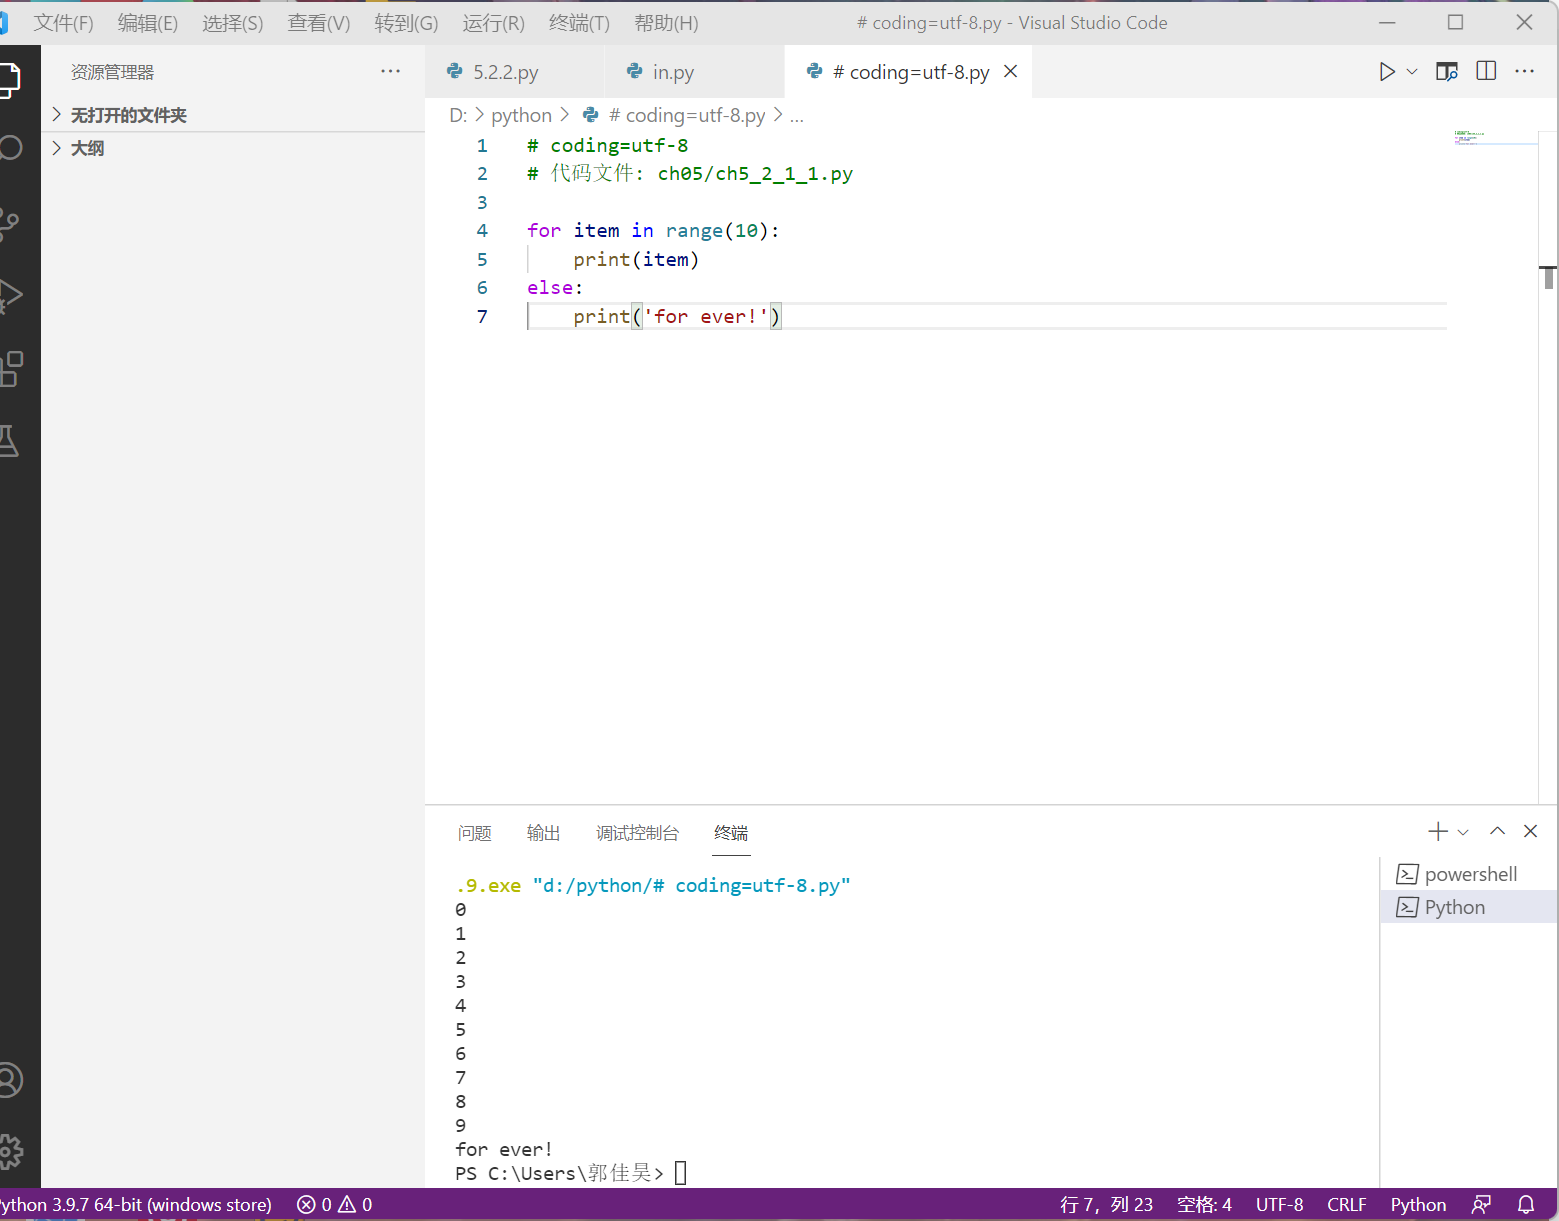Click the feedback icon in status bar

1482,1205
